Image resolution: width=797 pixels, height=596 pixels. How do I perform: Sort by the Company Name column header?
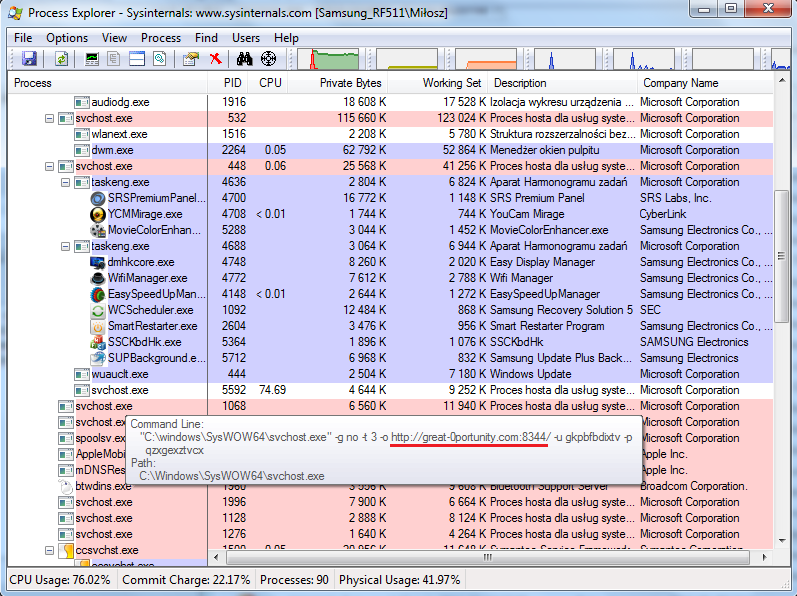(705, 83)
